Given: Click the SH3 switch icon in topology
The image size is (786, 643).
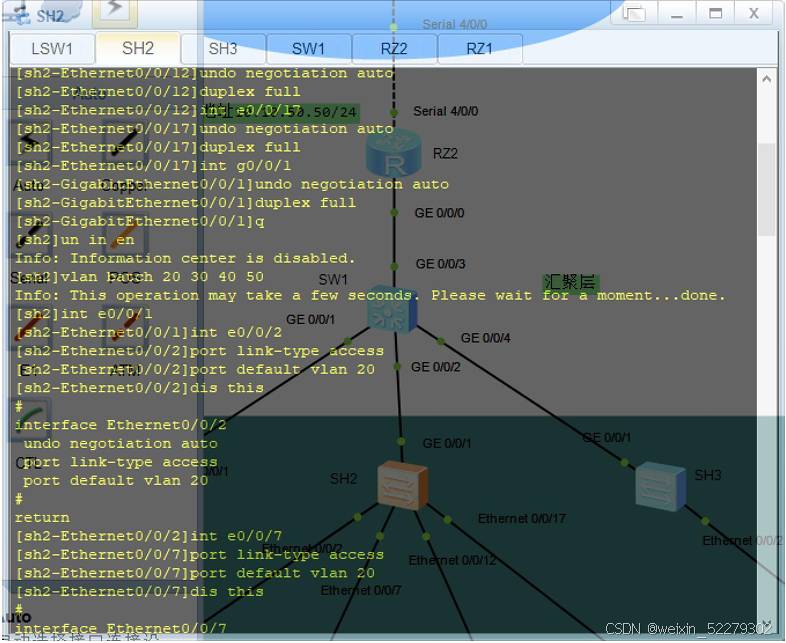Looking at the screenshot, I should pos(661,486).
